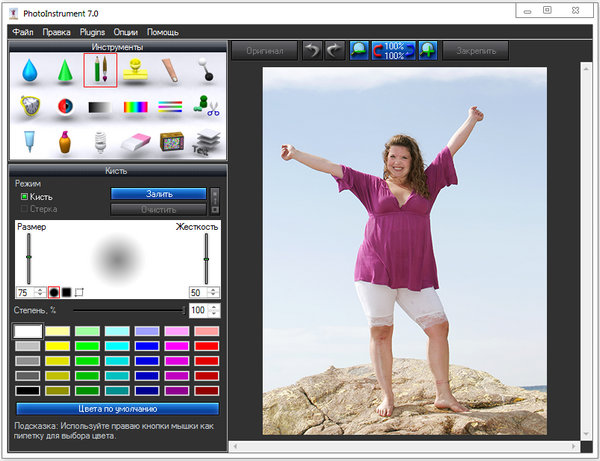Adjust the Жесткость vertical slider

pos(206,259)
